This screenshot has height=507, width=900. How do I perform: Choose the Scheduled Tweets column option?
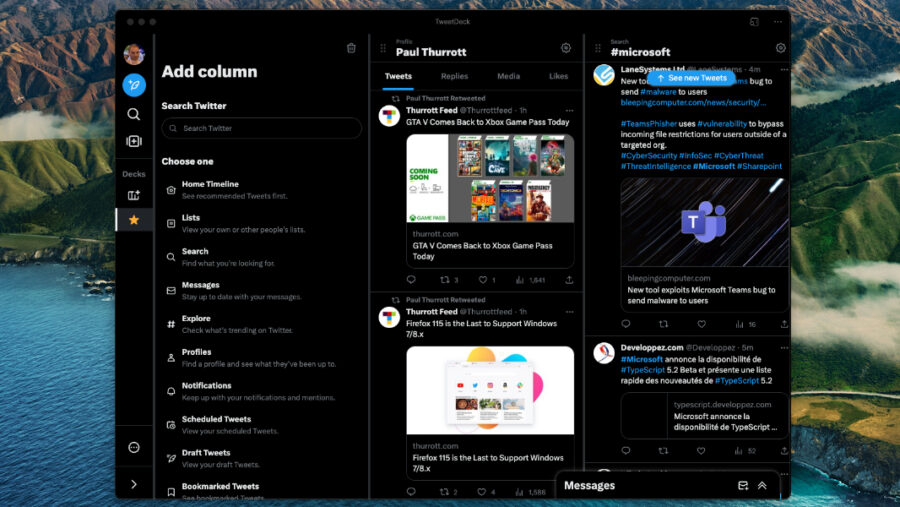point(262,425)
